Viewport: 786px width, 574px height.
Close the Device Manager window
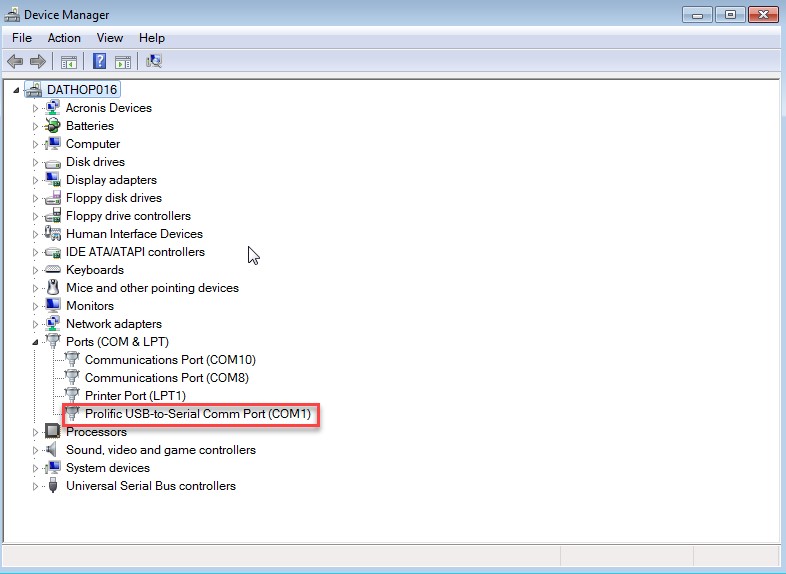[763, 15]
